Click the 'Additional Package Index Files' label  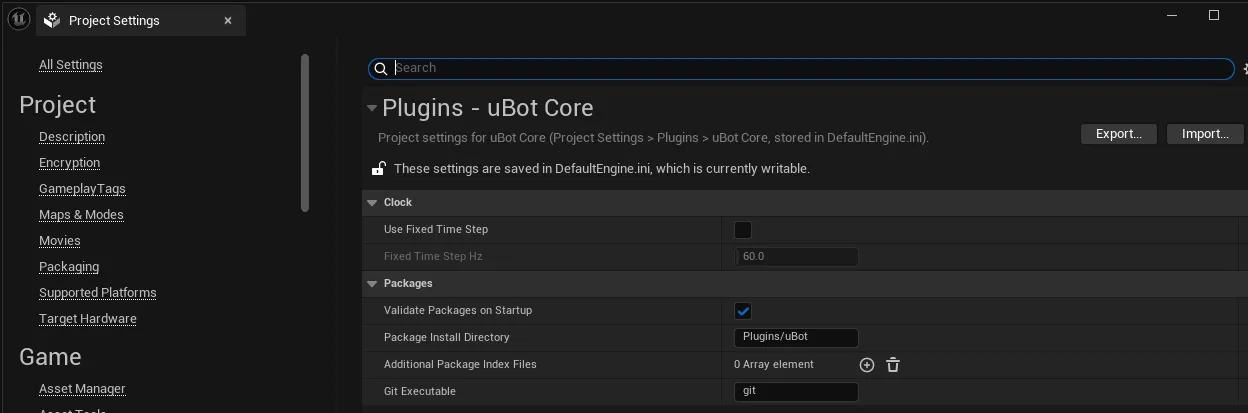pyautogui.click(x=460, y=365)
